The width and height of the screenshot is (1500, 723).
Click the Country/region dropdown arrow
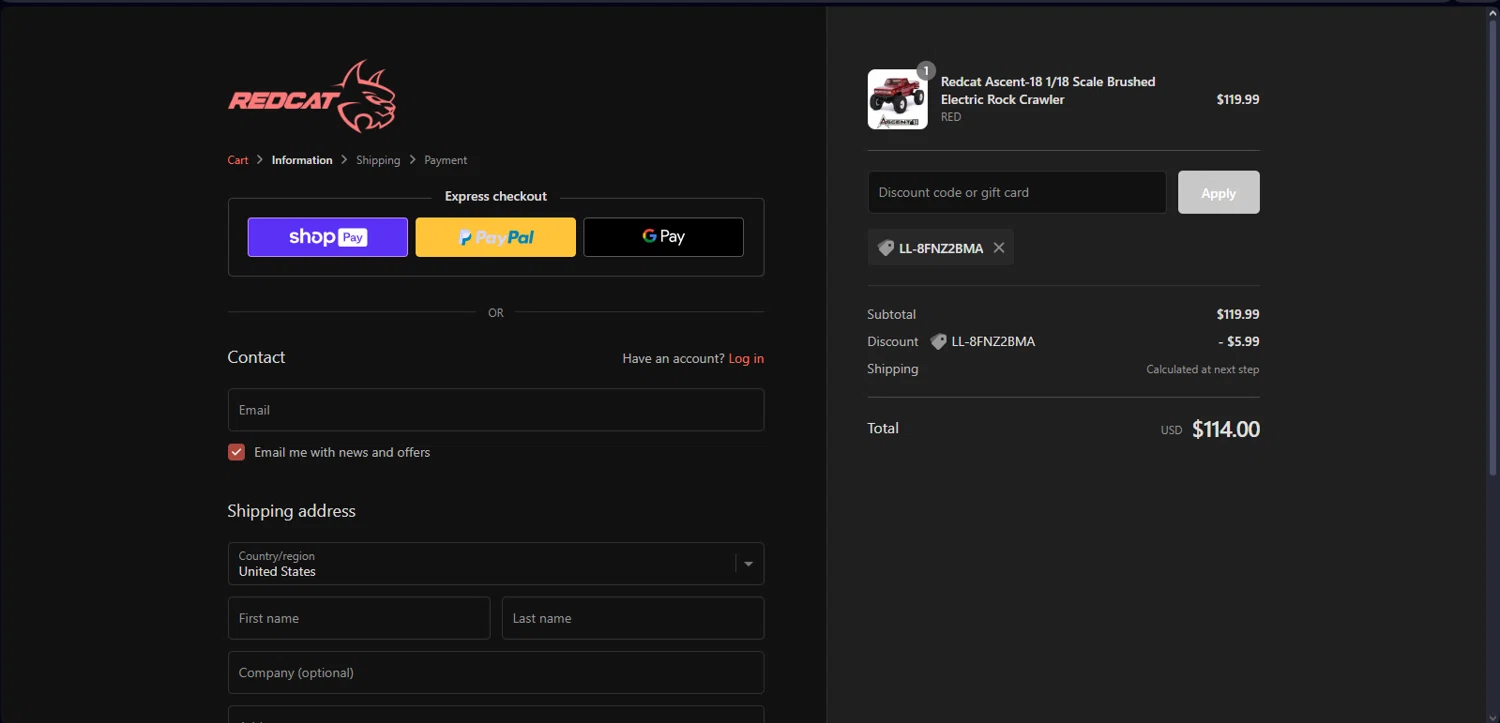point(749,564)
